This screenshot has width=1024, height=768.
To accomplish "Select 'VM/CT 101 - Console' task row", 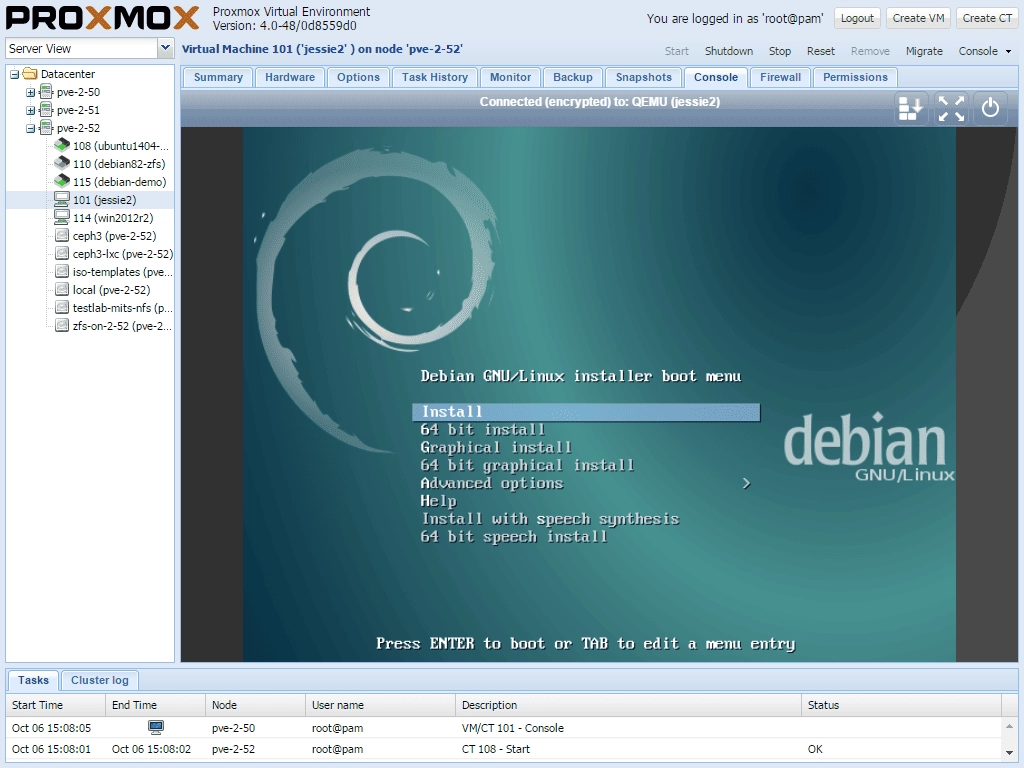I will (504, 728).
